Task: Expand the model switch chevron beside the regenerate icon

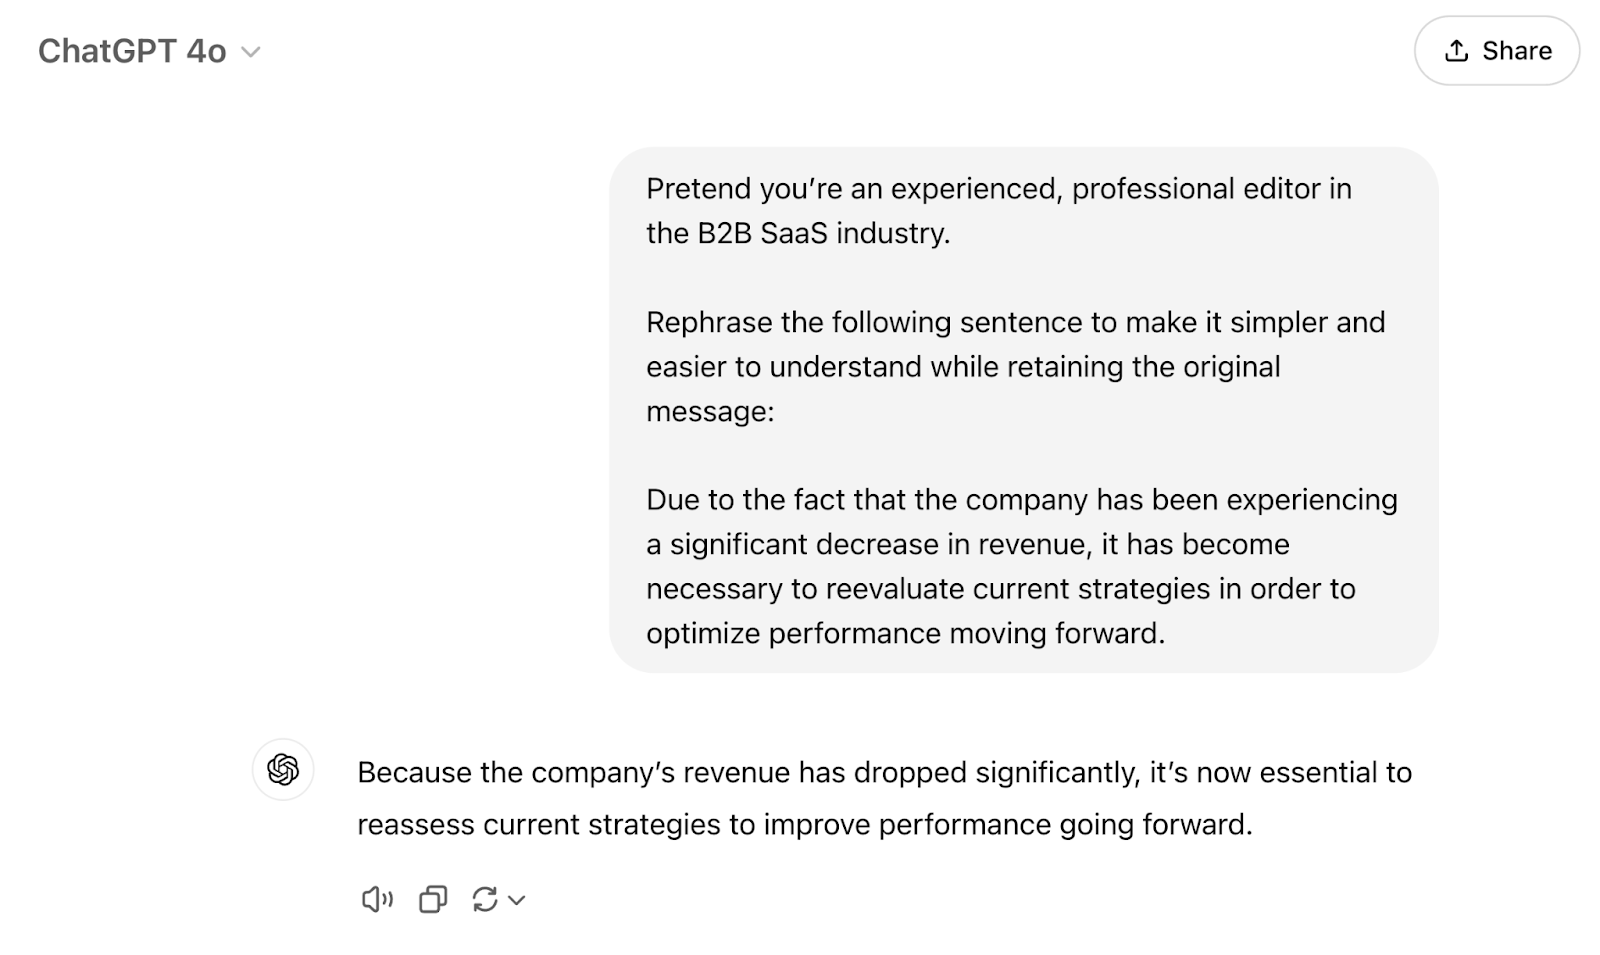Action: [514, 901]
